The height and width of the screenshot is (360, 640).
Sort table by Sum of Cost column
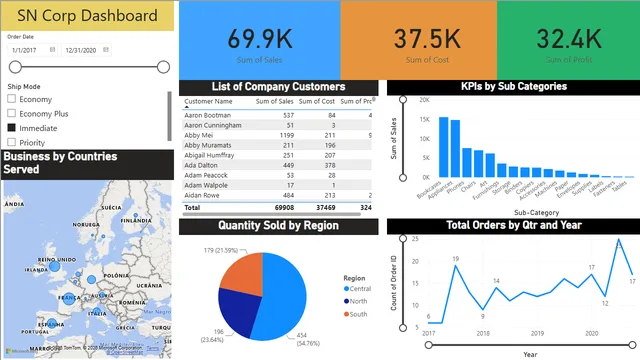[x=317, y=101]
